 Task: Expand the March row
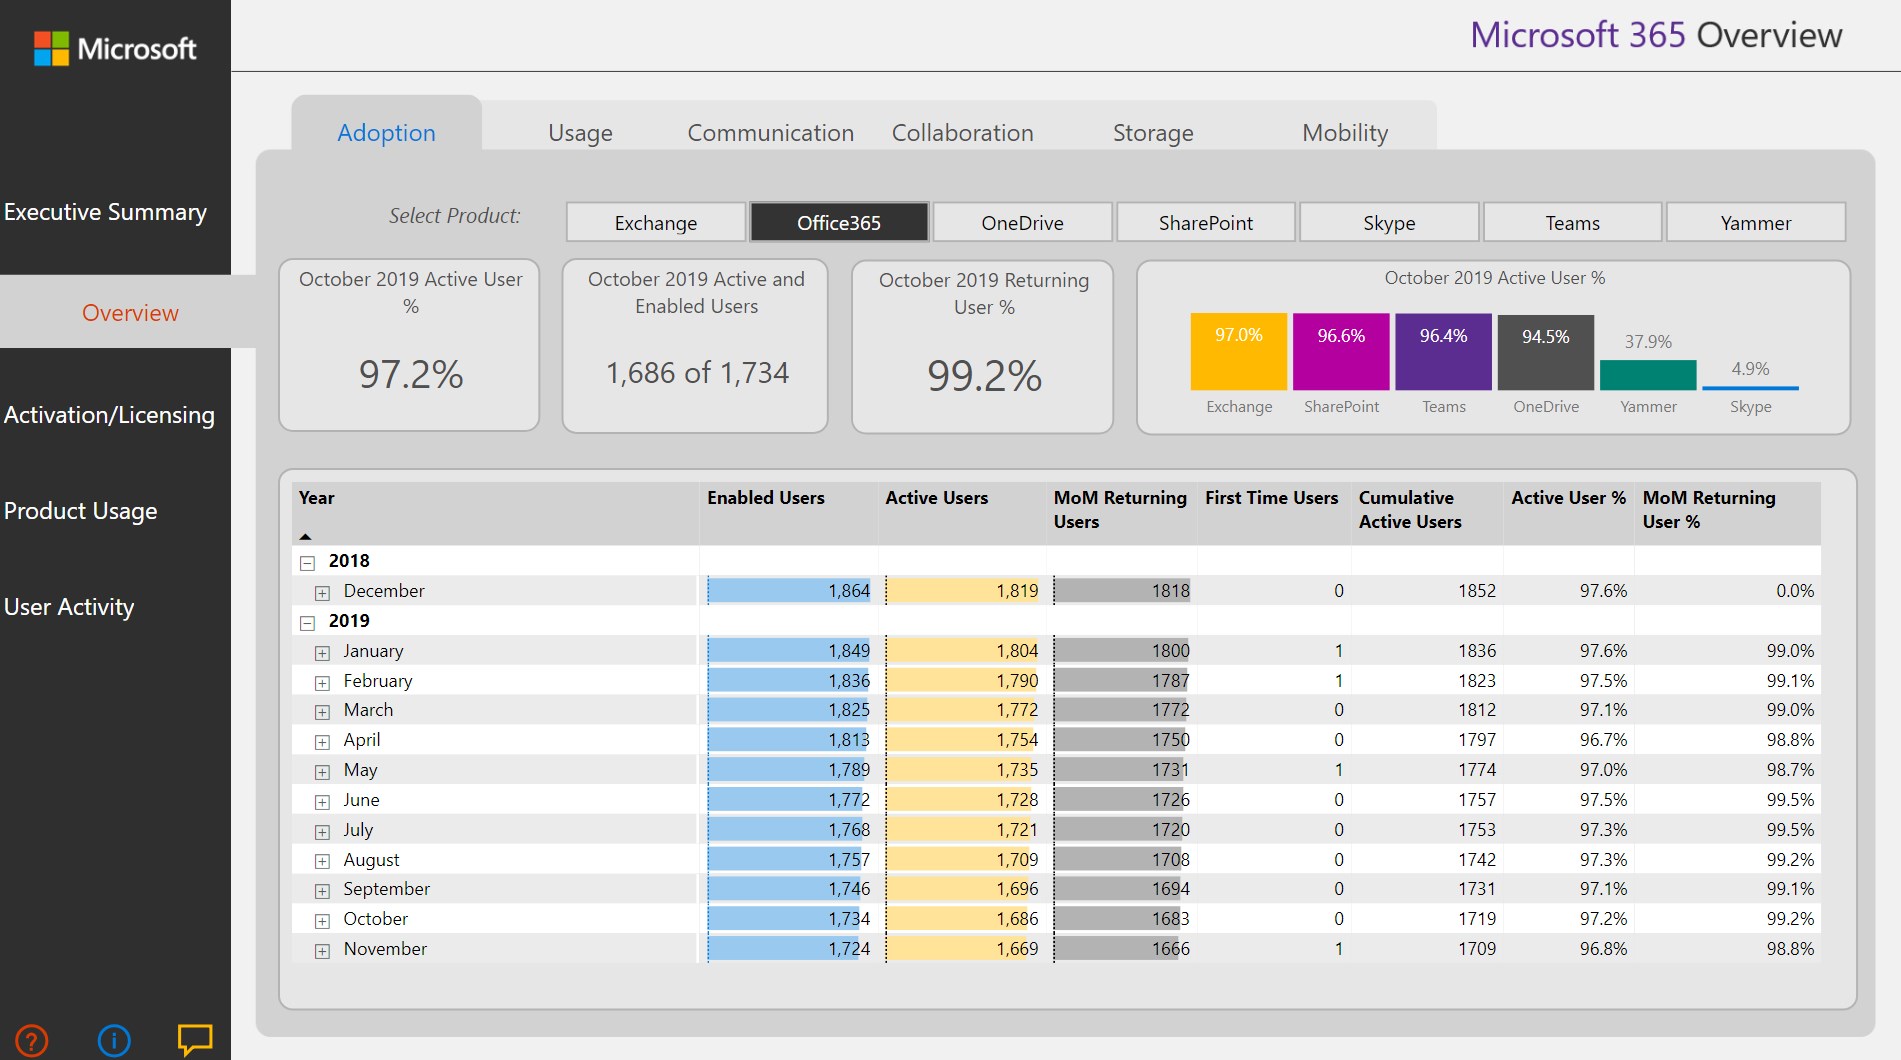[322, 712]
